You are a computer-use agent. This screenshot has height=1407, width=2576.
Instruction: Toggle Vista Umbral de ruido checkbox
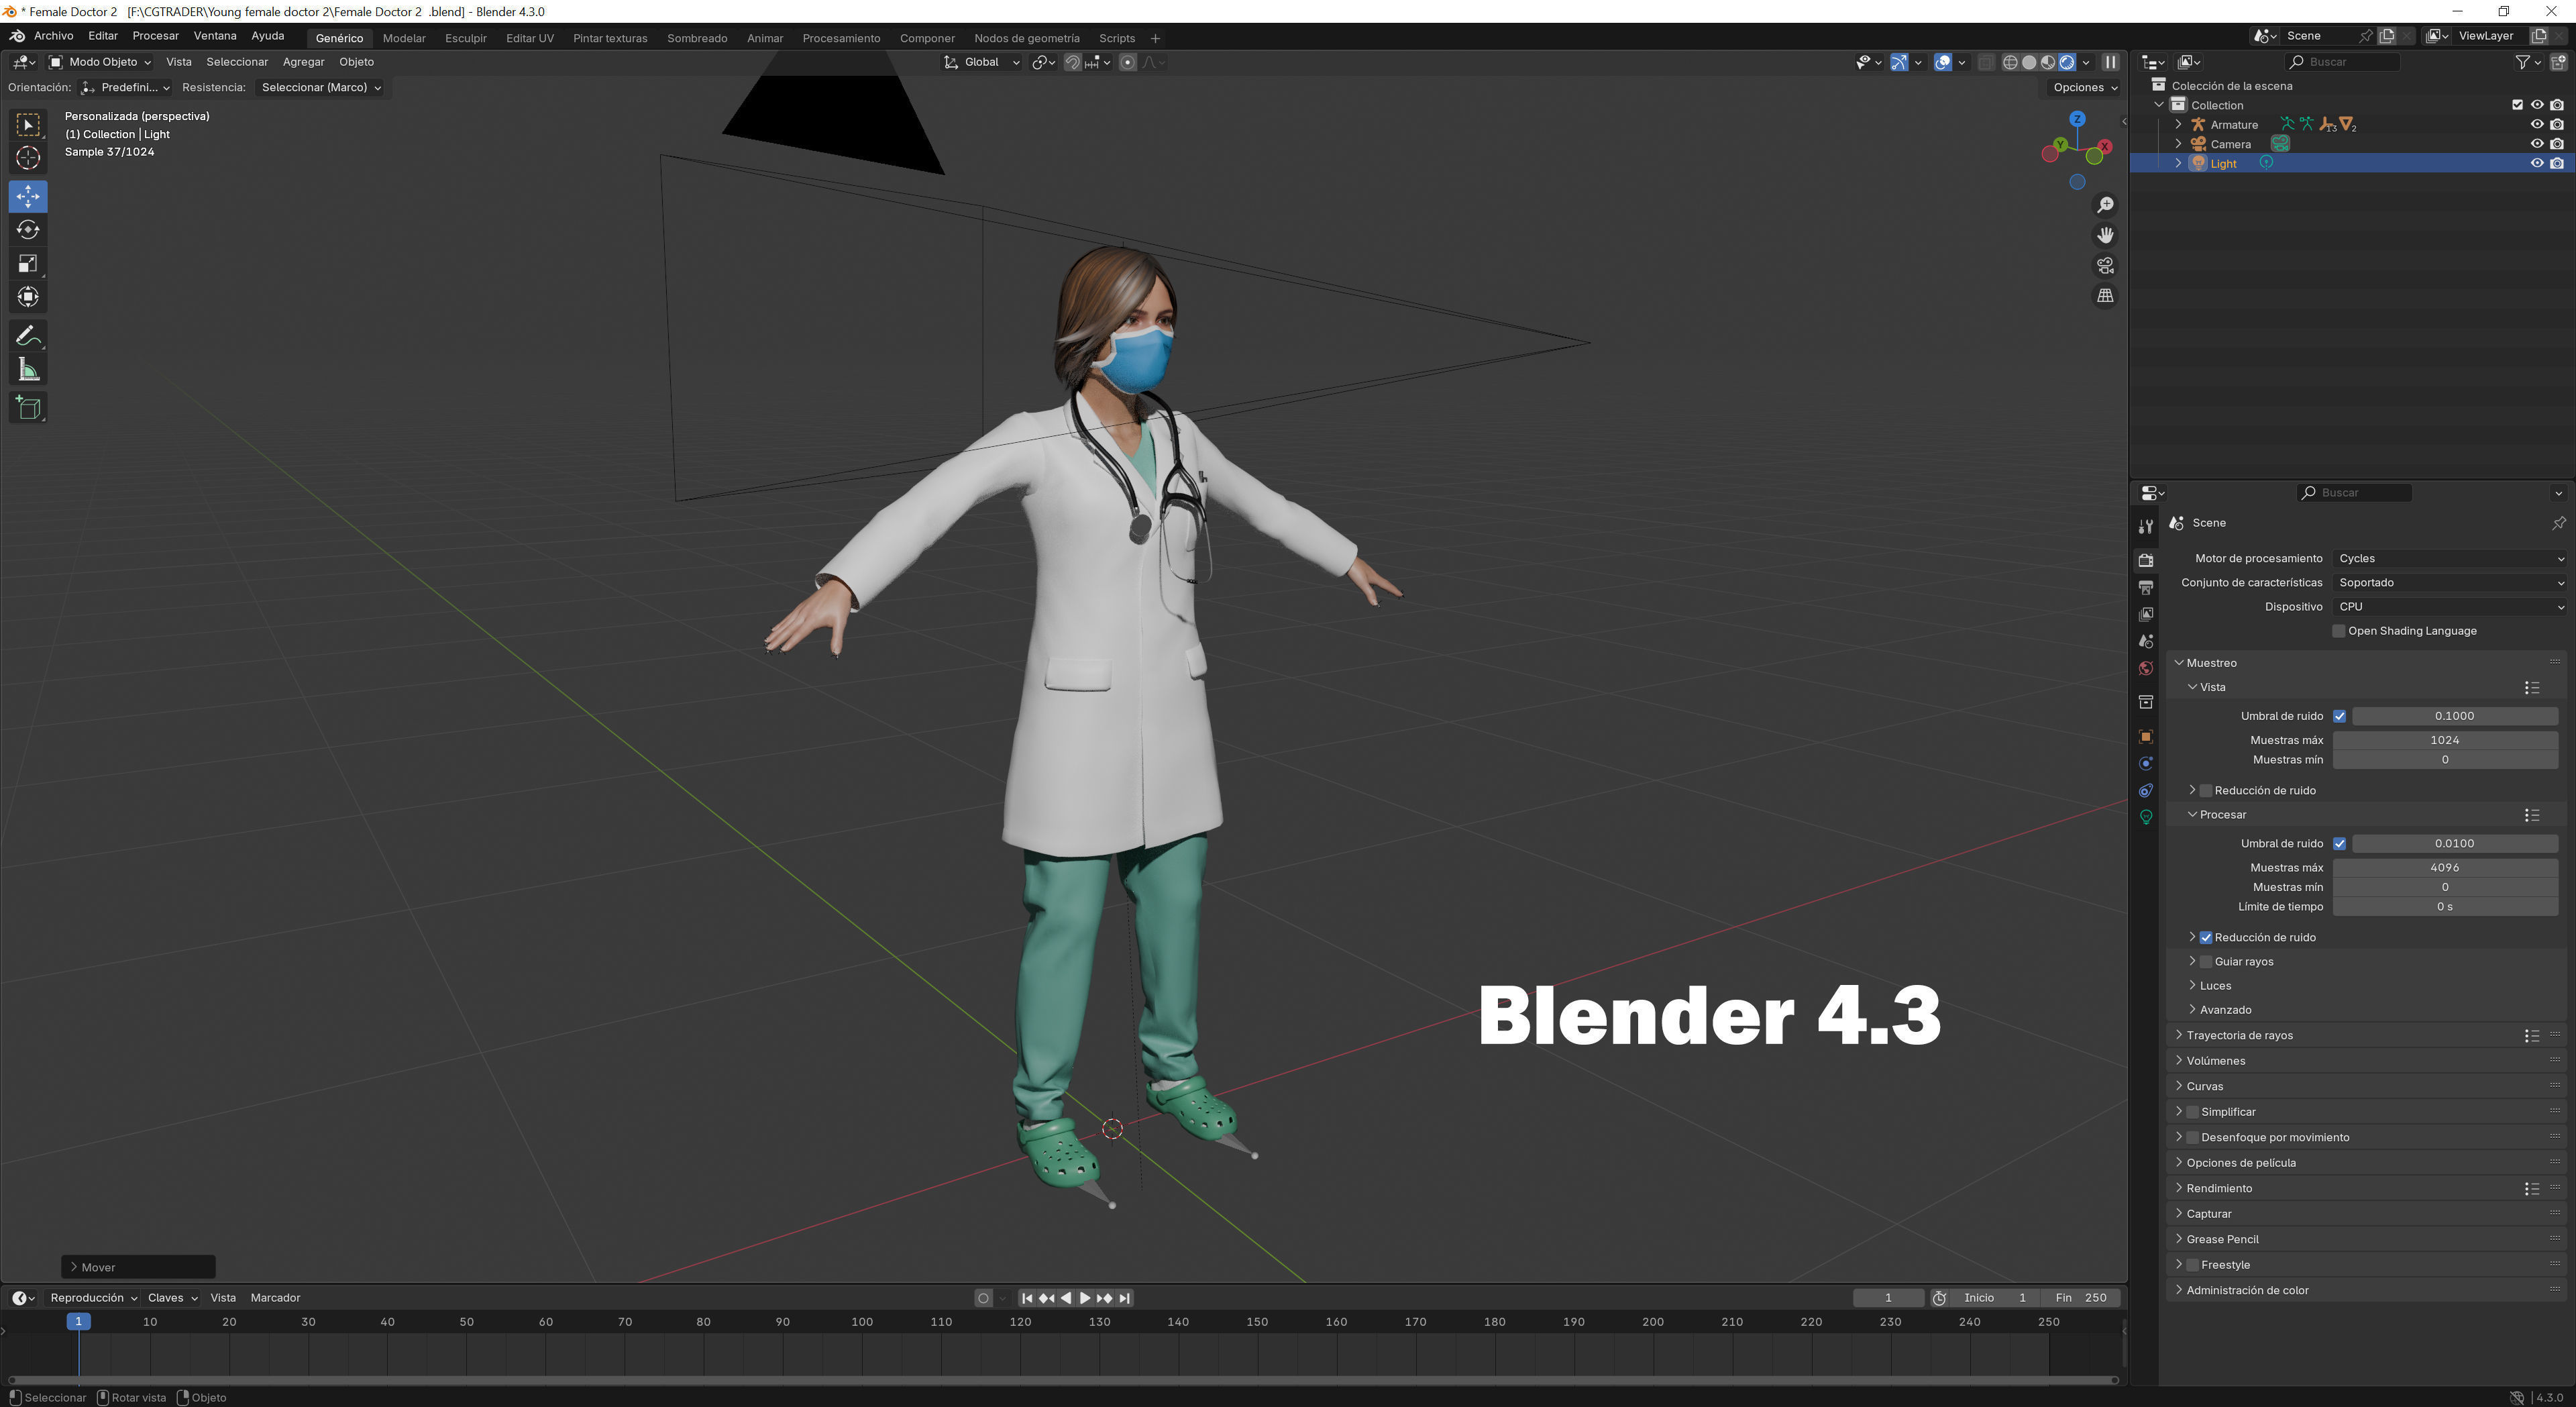(x=2339, y=716)
